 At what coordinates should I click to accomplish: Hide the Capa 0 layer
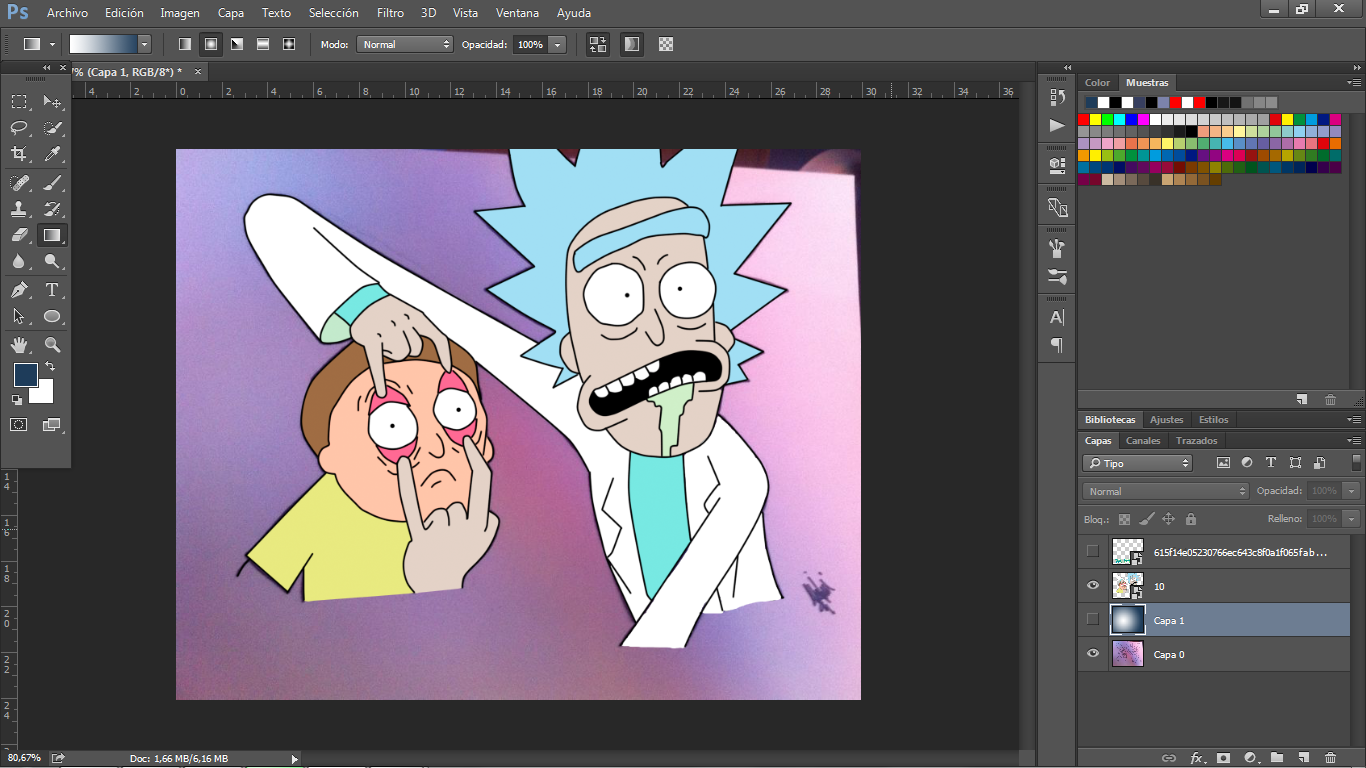click(1093, 654)
